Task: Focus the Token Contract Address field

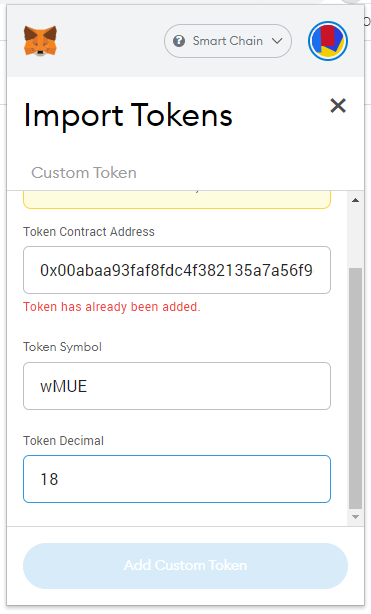Action: tap(177, 270)
